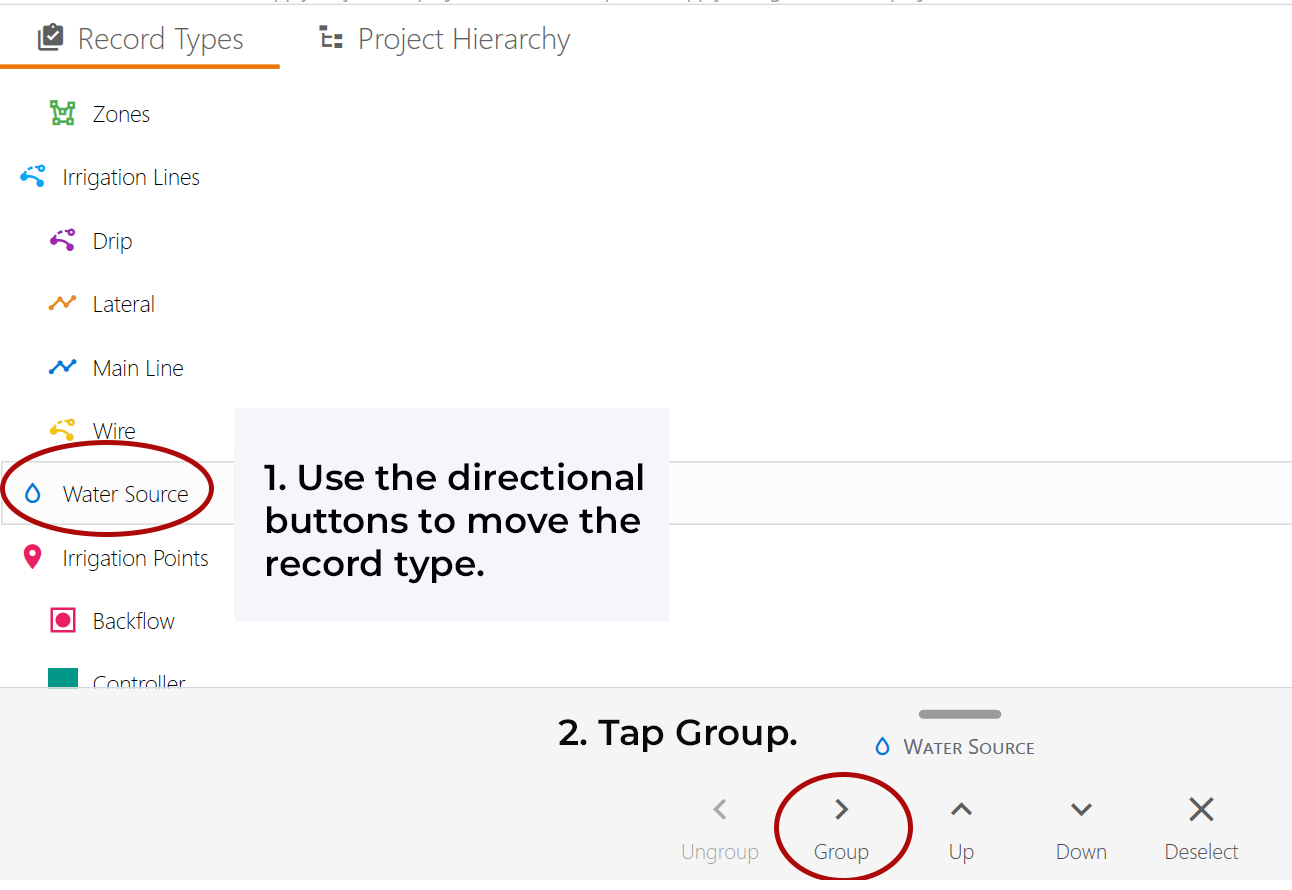Click the Irrigation Lines blue icon
1292x890 pixels.
point(33,177)
